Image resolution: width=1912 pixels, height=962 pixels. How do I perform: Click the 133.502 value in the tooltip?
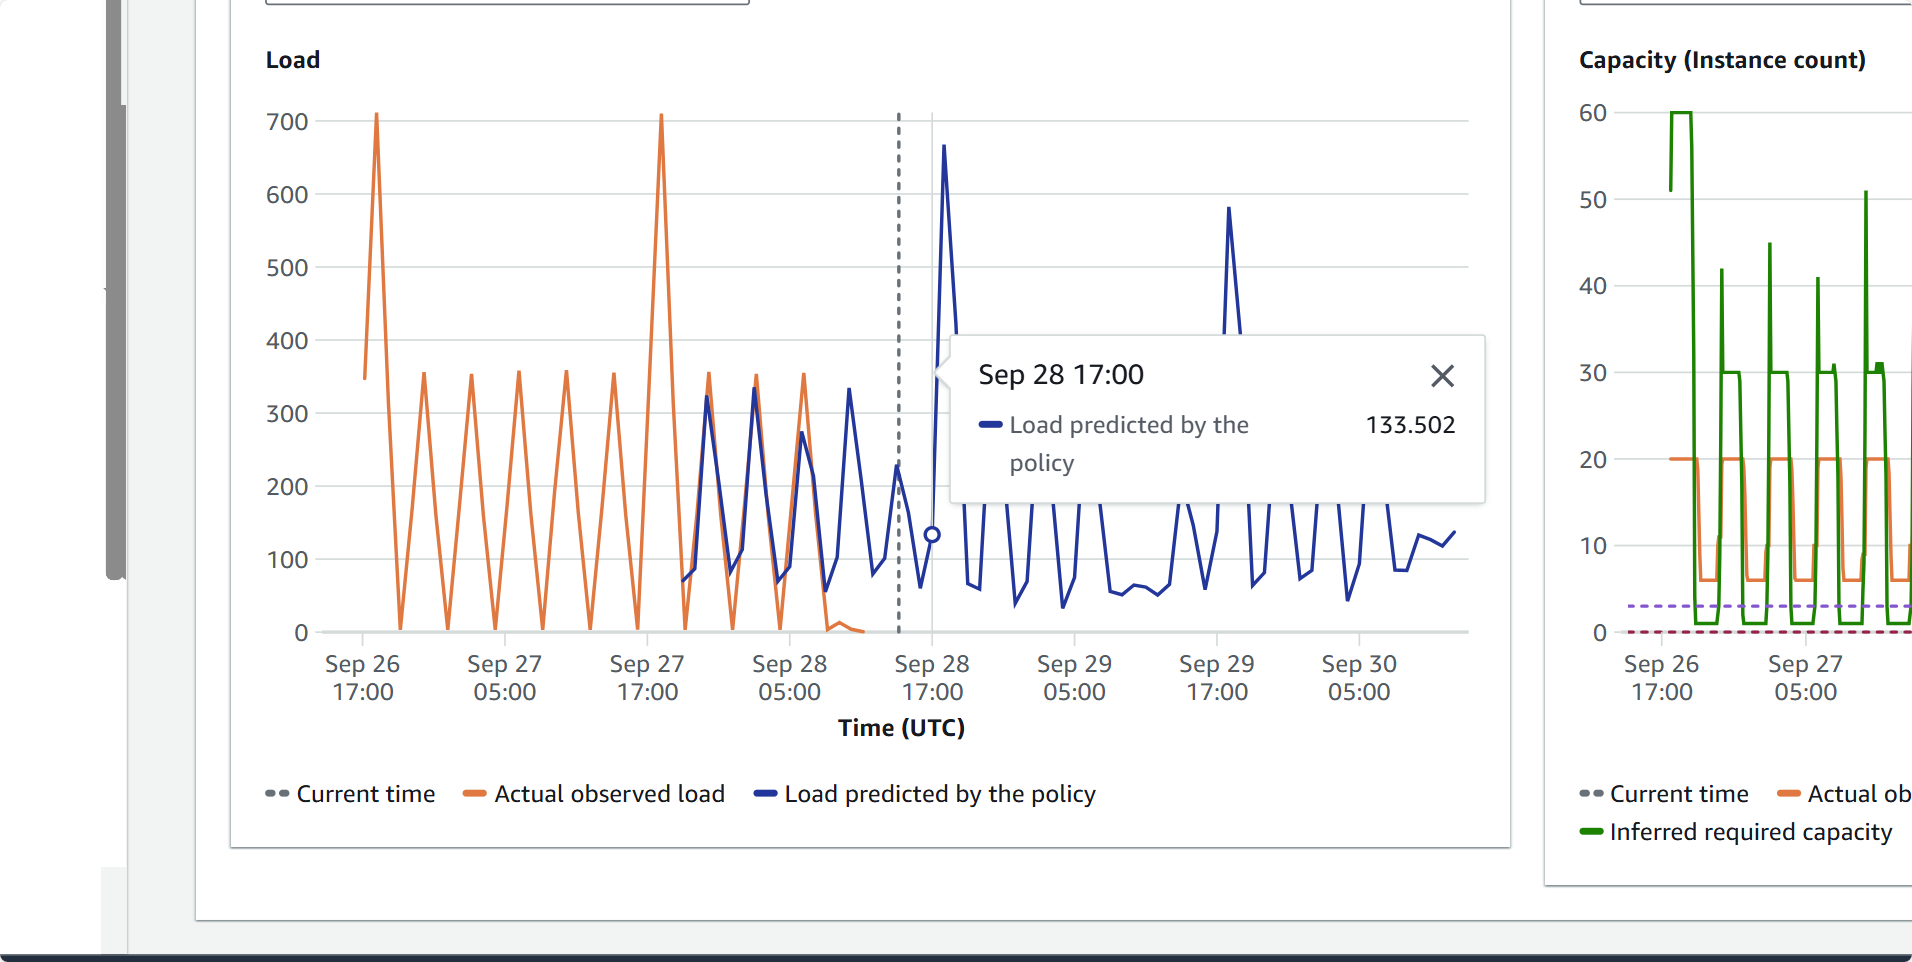pos(1410,425)
